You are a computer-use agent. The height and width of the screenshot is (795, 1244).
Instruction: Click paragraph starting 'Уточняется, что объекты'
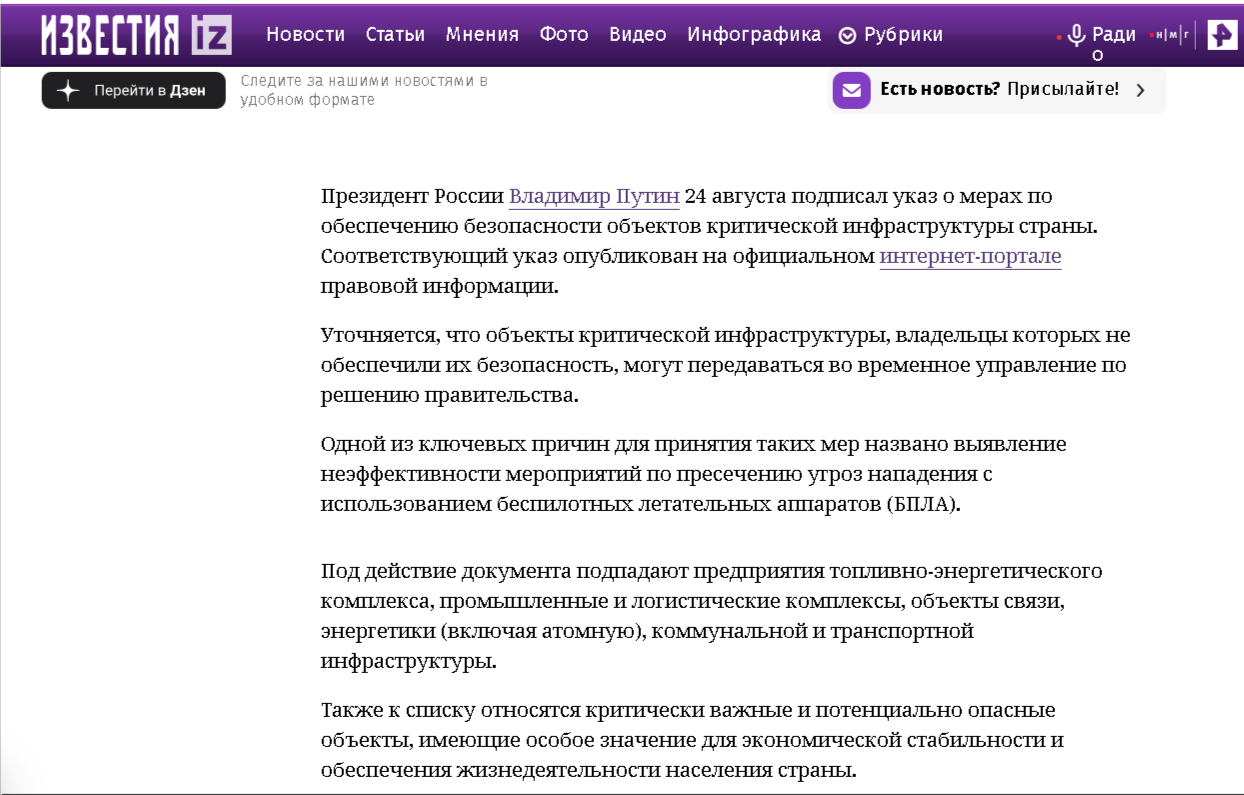point(726,365)
